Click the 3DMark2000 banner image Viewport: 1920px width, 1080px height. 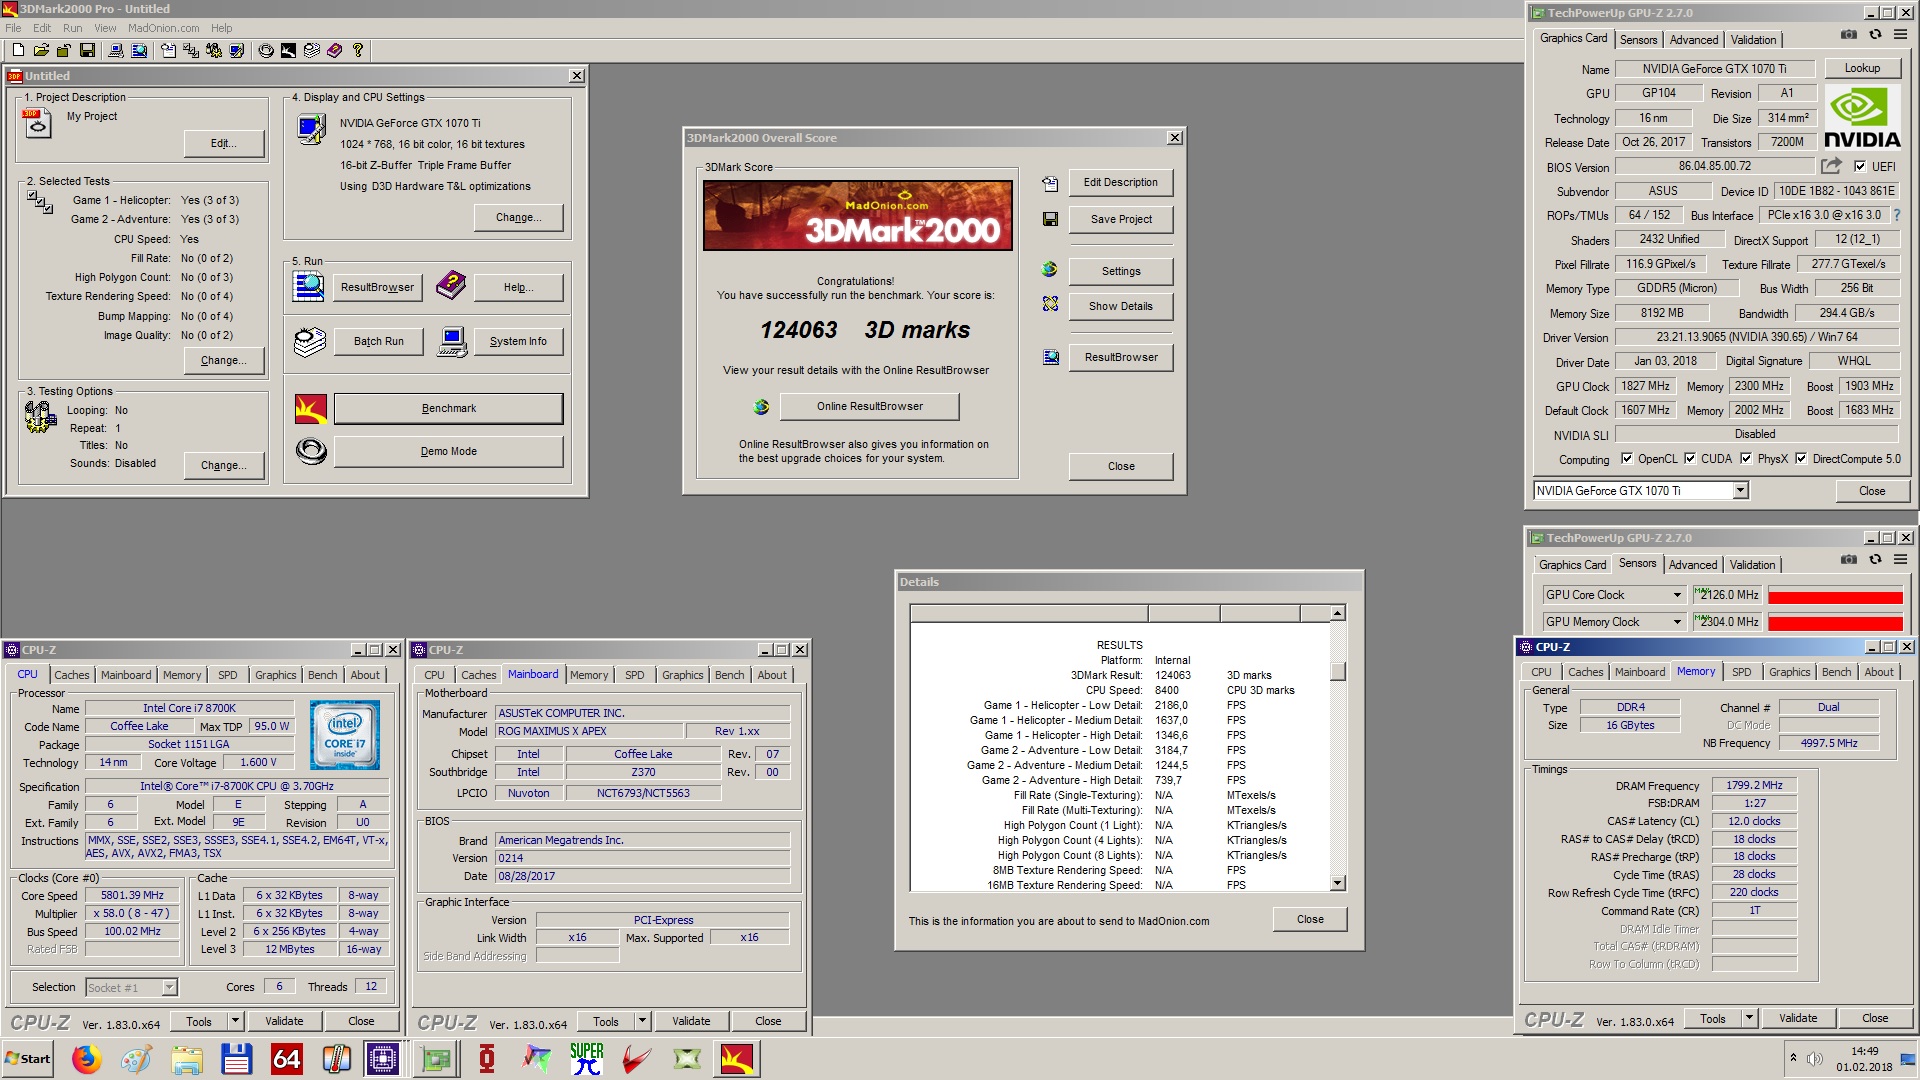(x=857, y=215)
